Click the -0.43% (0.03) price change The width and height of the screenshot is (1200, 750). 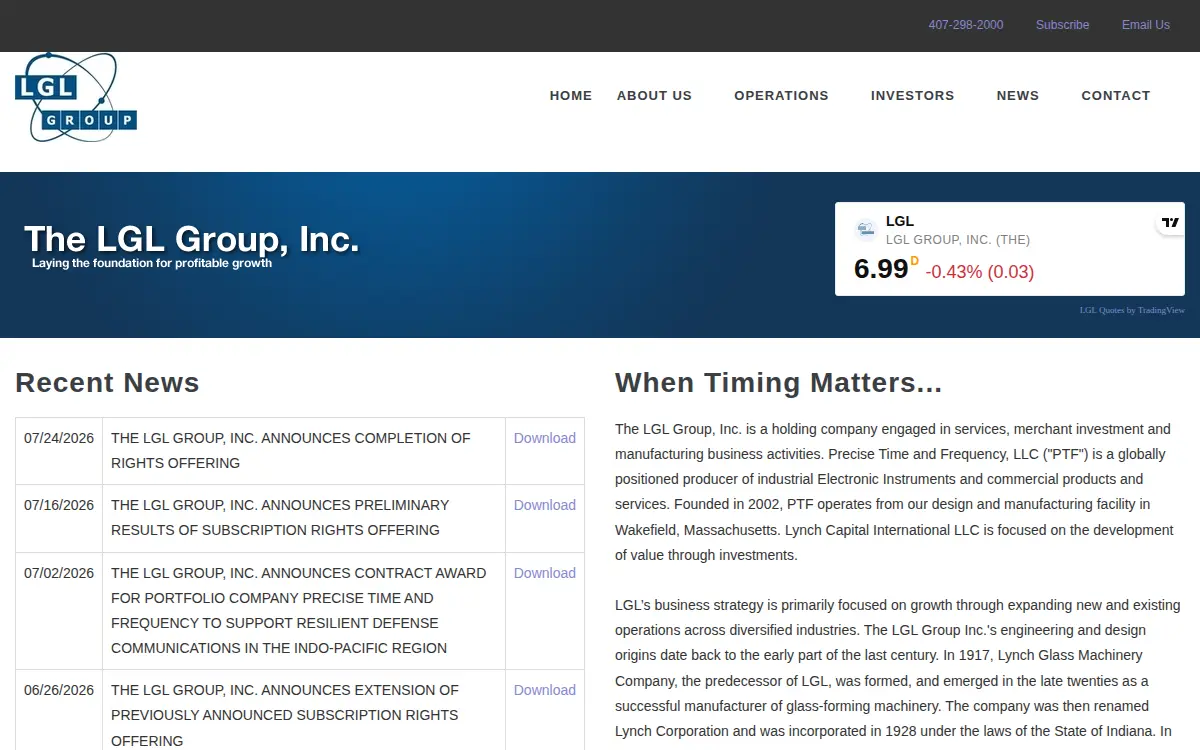click(980, 272)
